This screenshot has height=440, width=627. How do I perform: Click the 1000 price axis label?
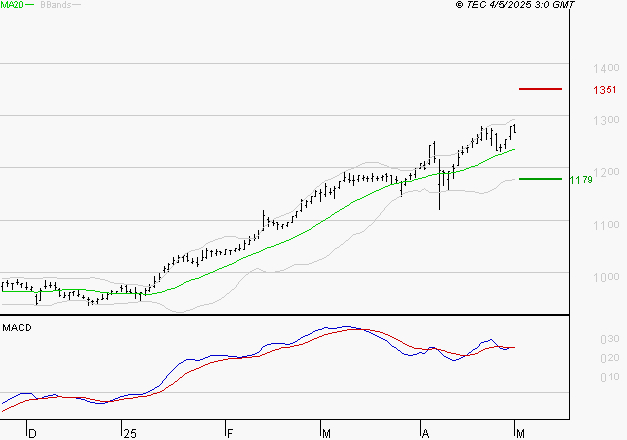pos(606,277)
